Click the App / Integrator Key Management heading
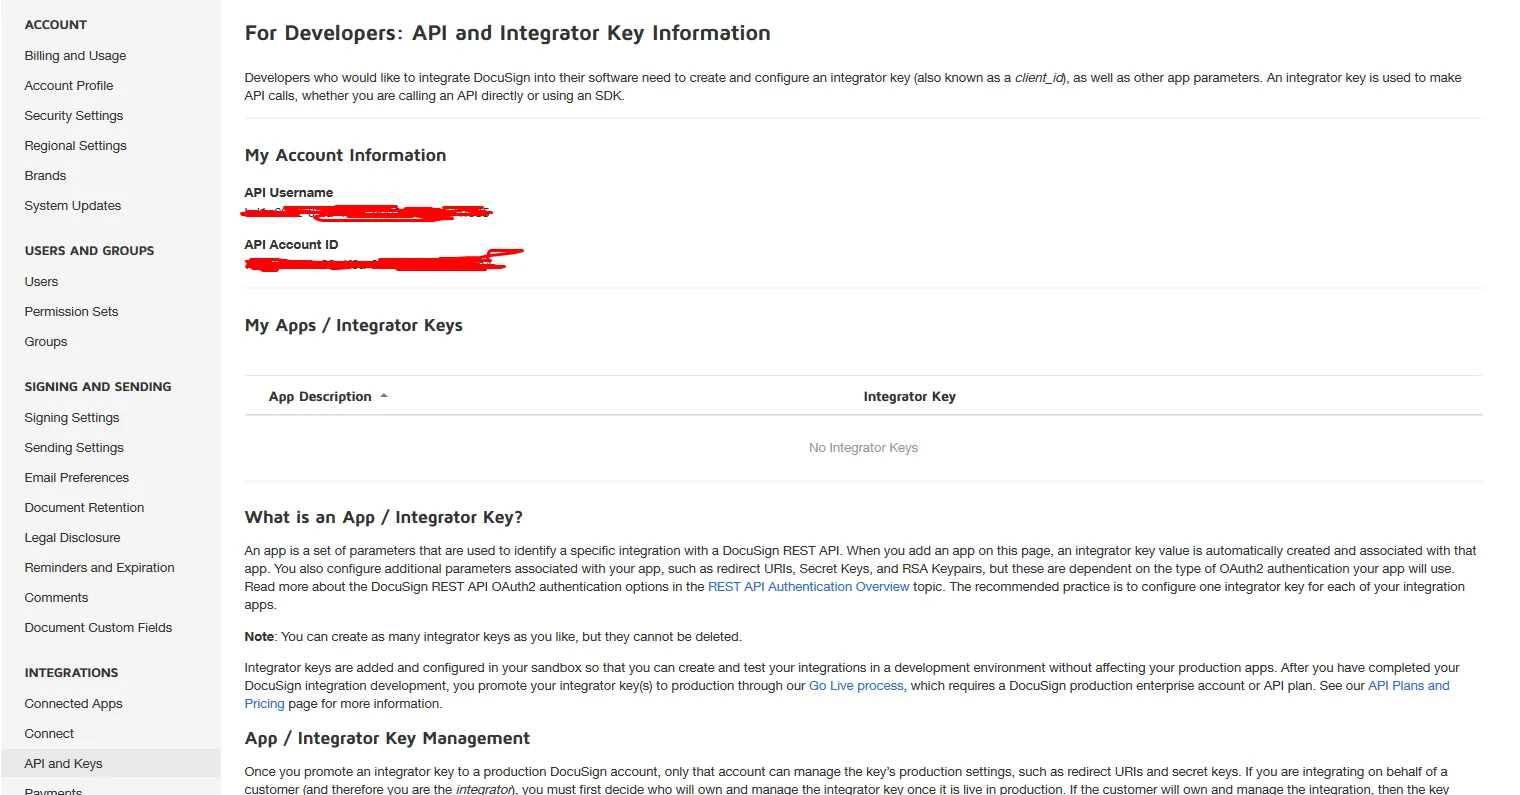1520x795 pixels. [387, 739]
